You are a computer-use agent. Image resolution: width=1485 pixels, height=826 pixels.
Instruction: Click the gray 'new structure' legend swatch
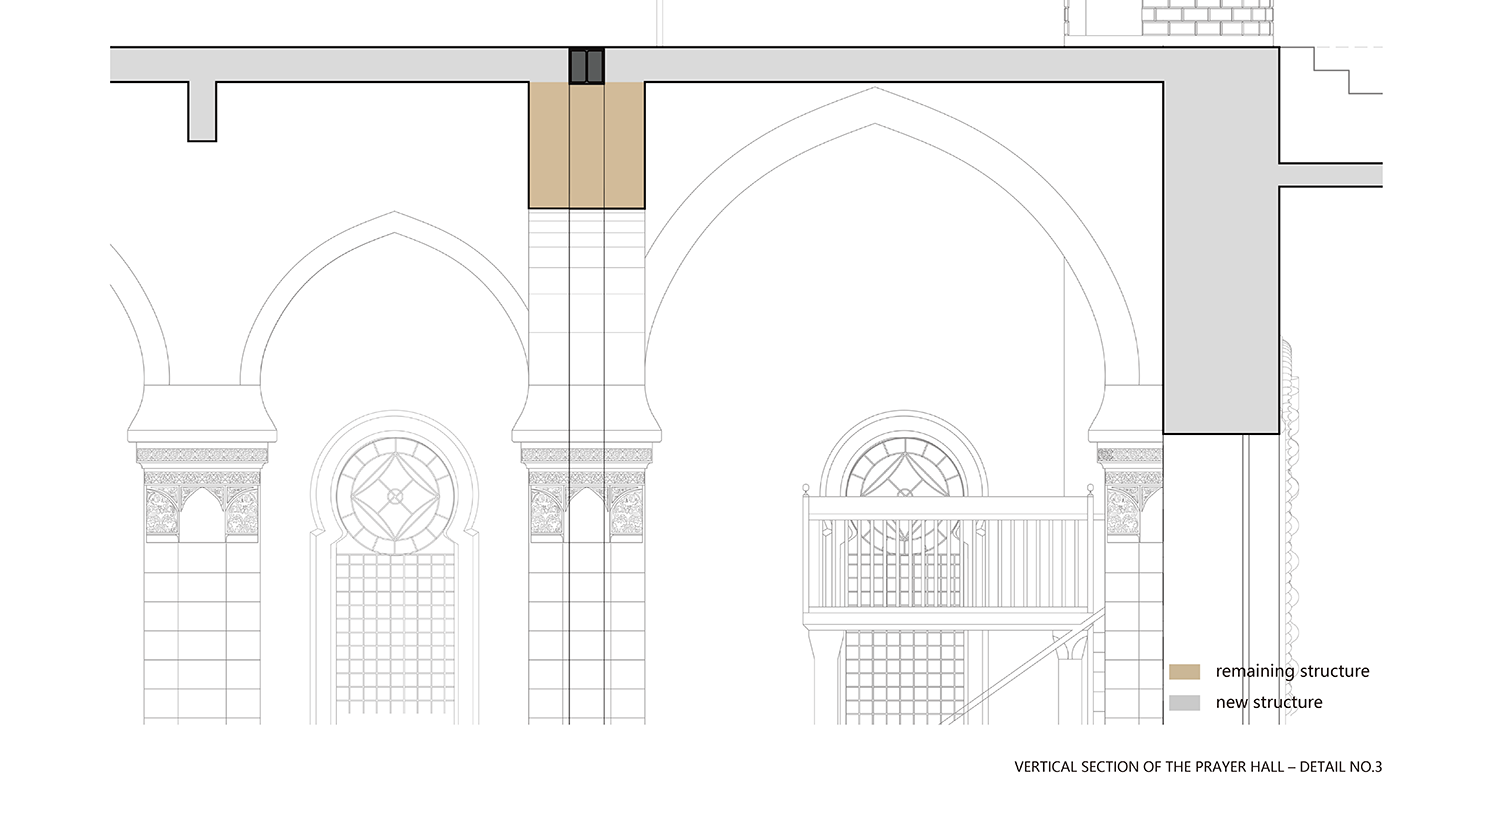tap(1184, 703)
